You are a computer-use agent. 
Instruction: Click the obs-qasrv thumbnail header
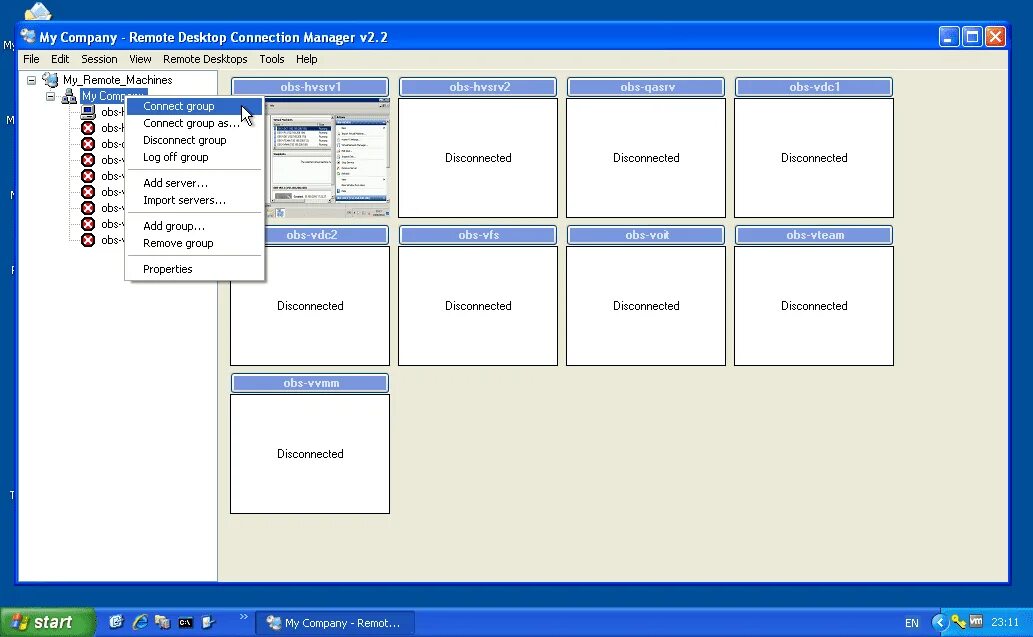646,87
